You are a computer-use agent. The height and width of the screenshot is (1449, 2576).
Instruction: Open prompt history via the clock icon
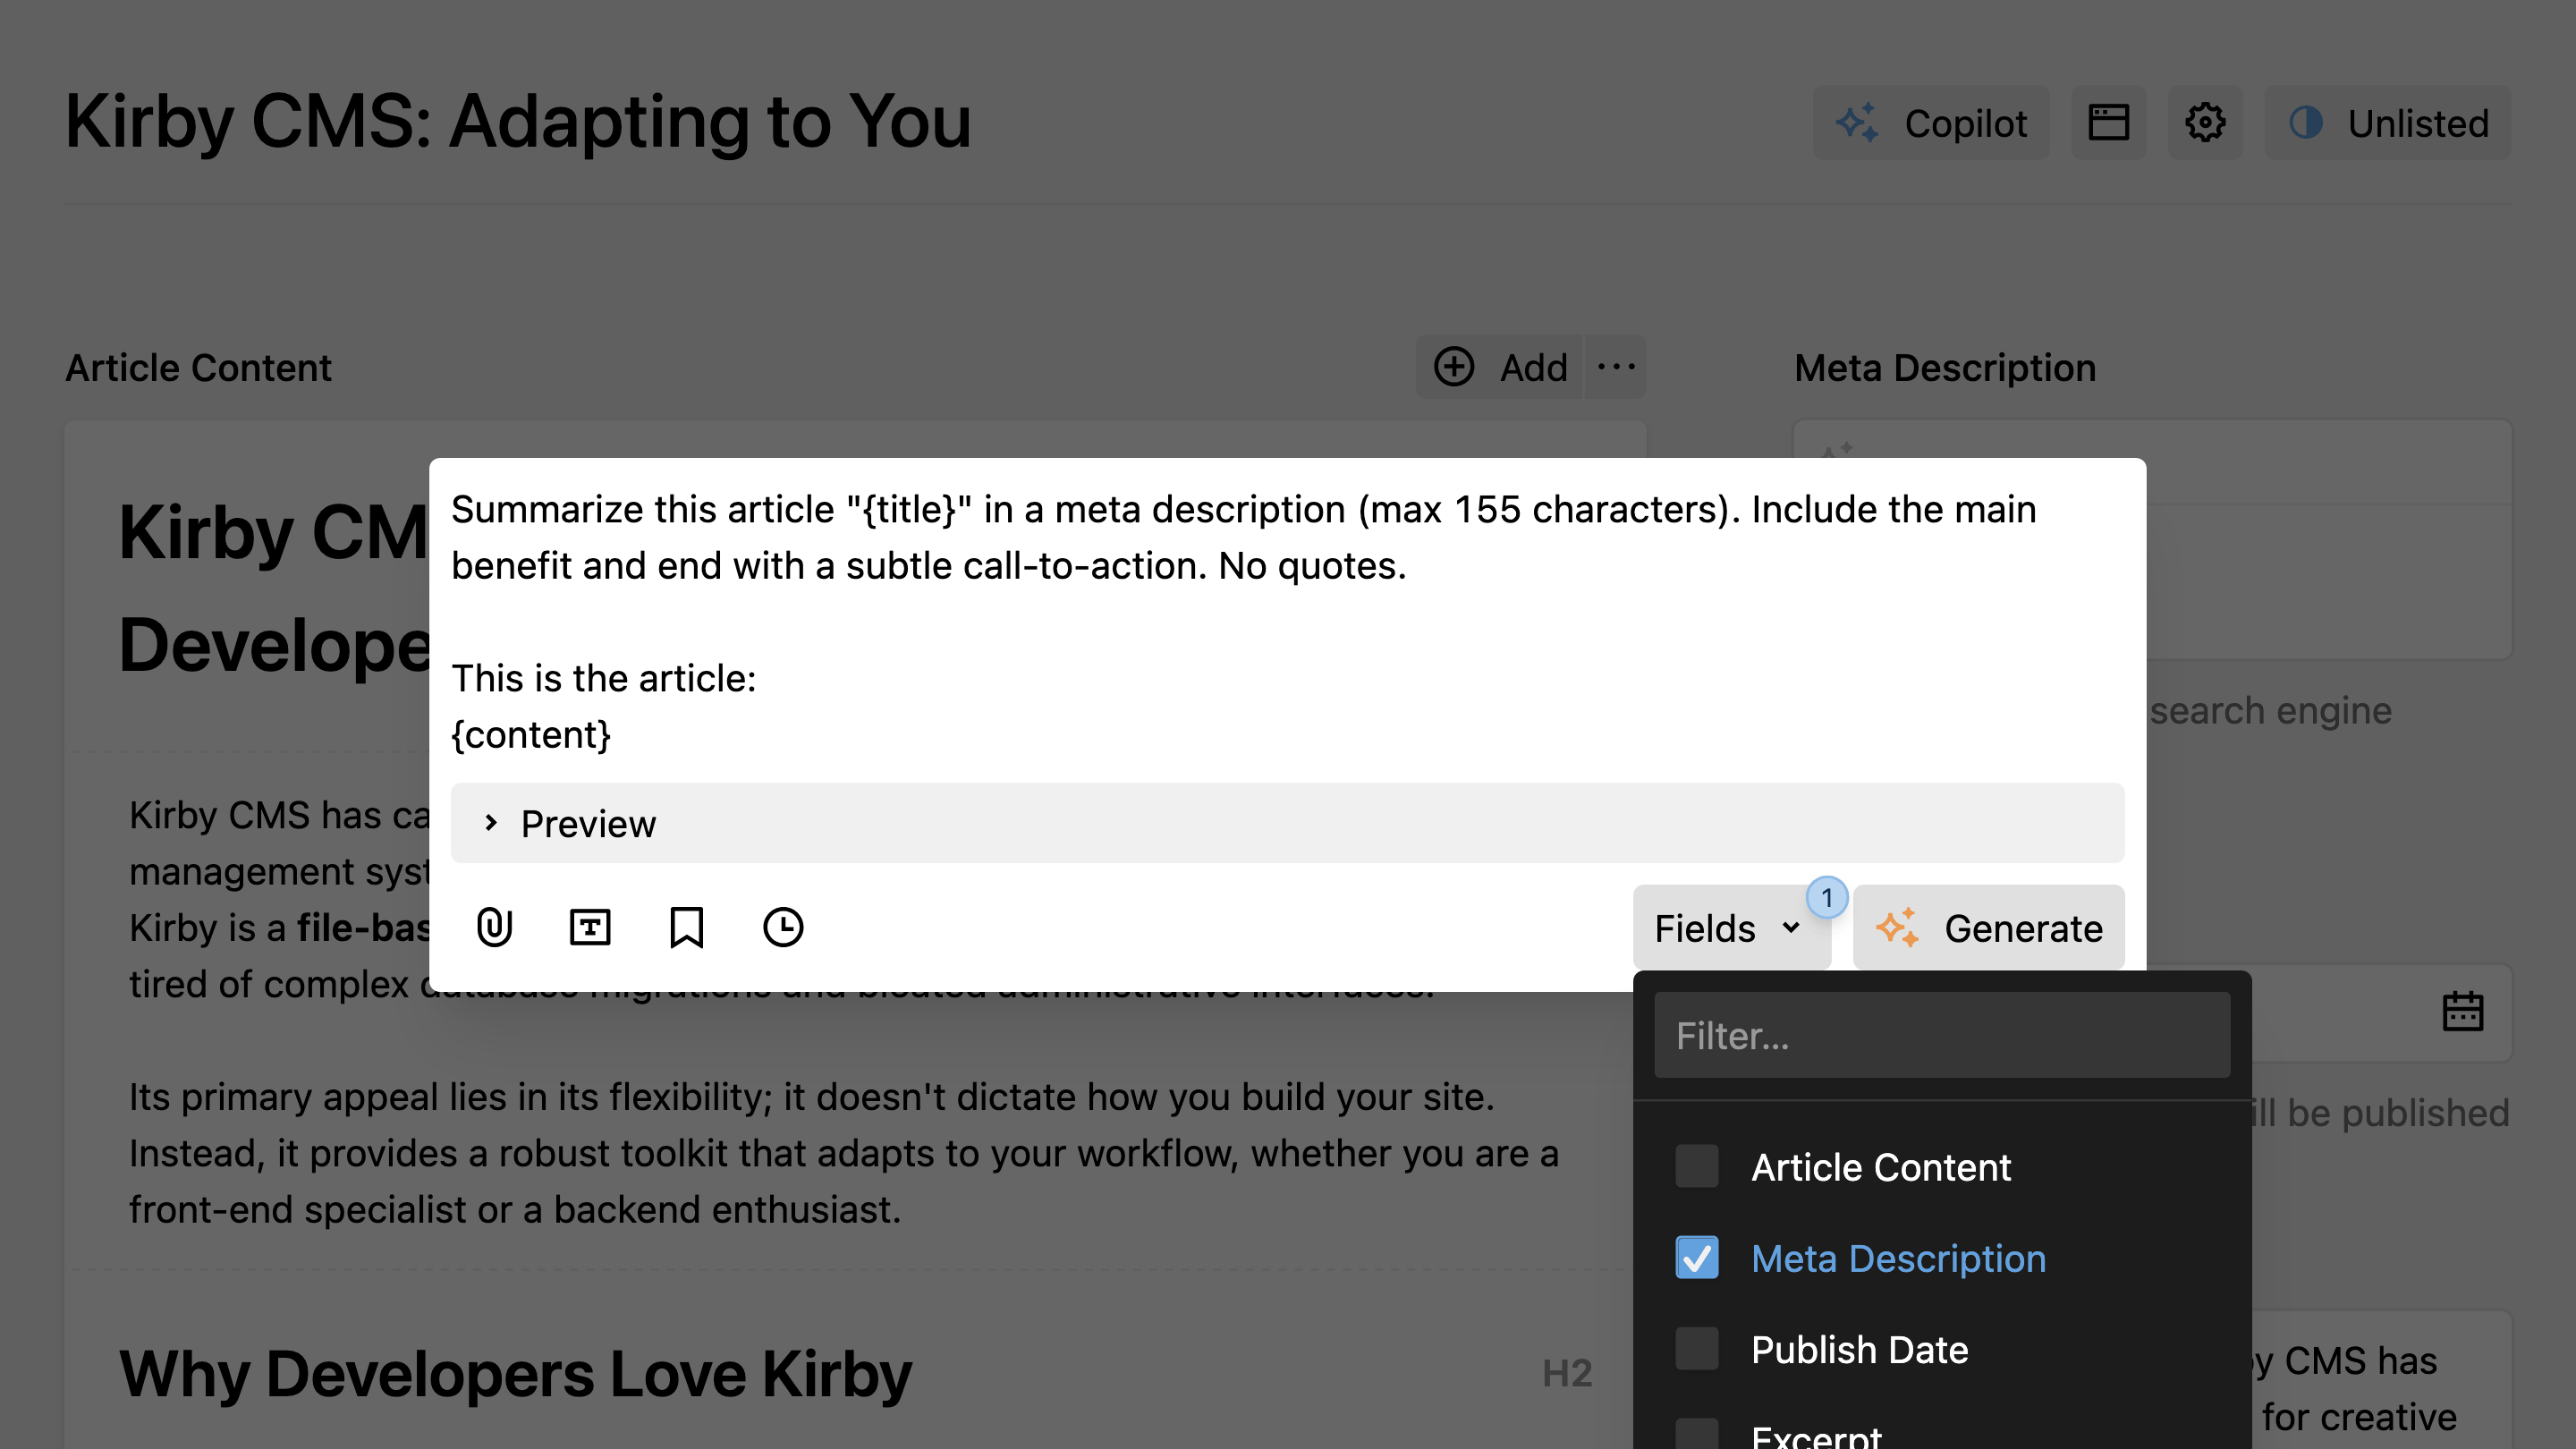point(783,927)
